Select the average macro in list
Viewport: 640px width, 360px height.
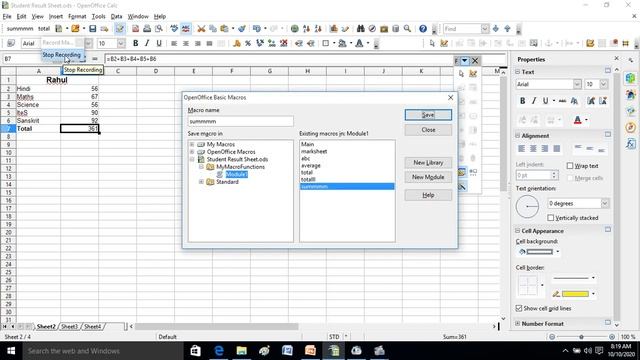coord(311,166)
